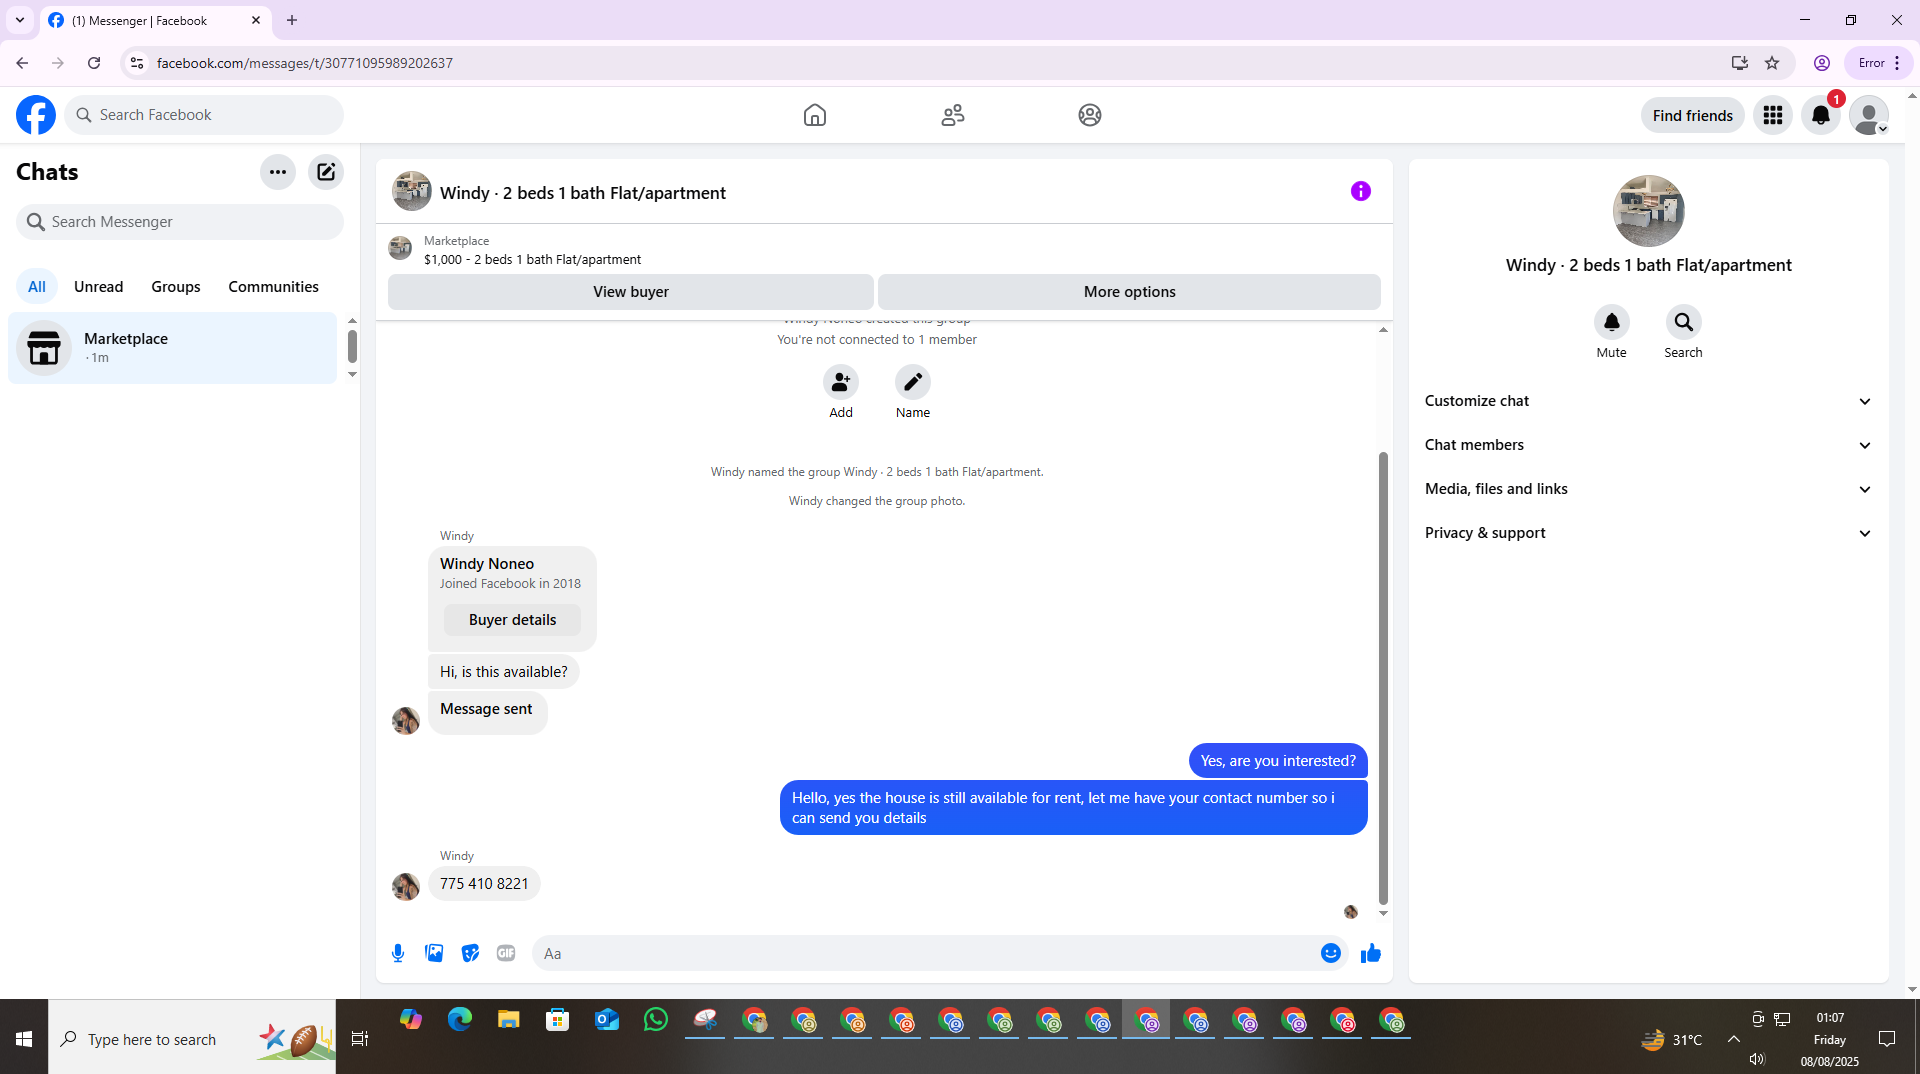
Task: Open the Marketplace chat in list
Action: pos(173,348)
